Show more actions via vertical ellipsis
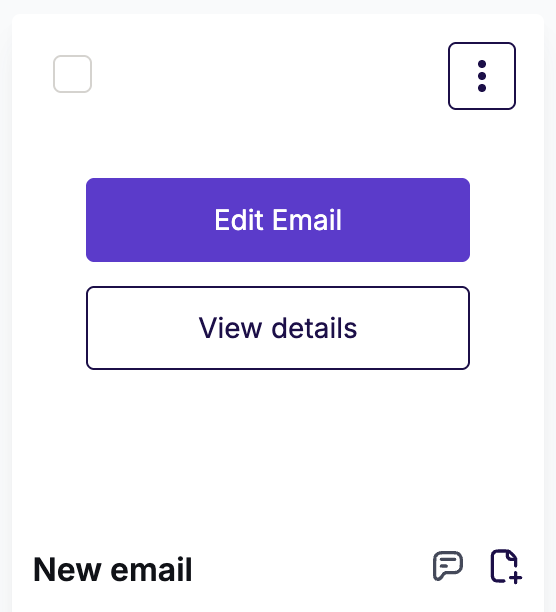Screen dimensions: 556x612 point(482,76)
